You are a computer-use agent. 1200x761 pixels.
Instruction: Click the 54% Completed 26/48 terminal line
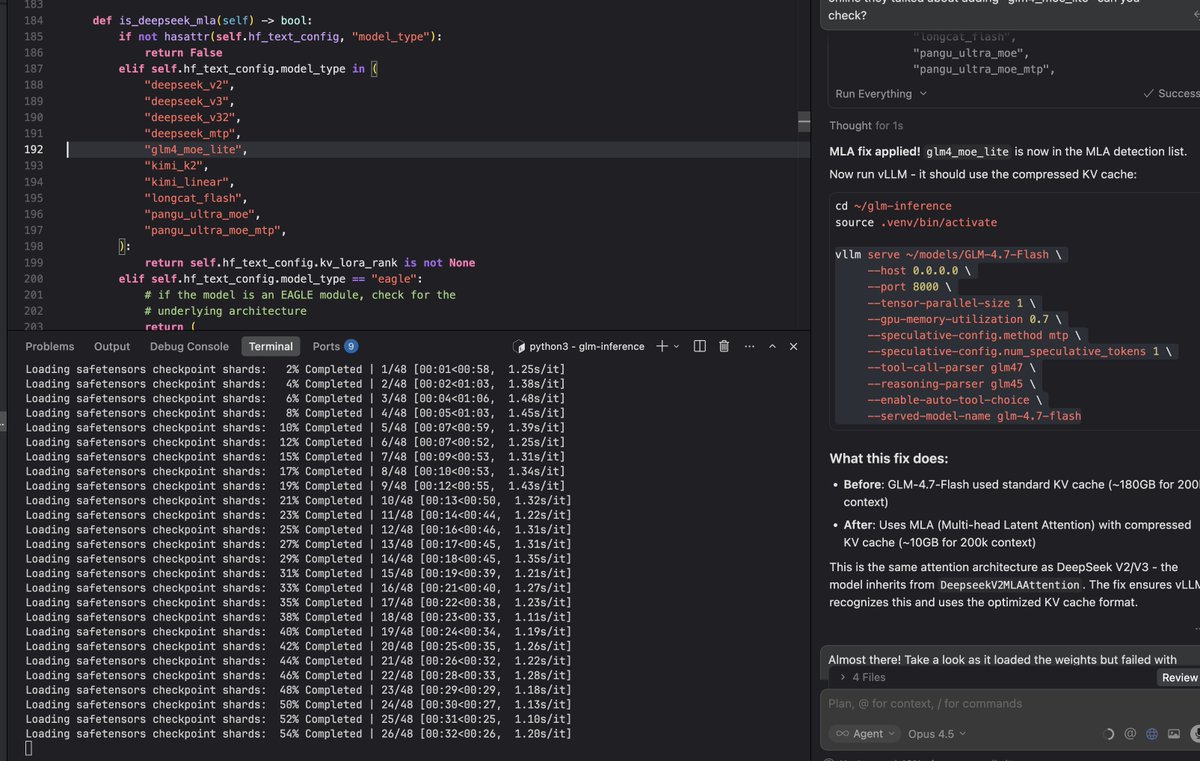(x=298, y=733)
